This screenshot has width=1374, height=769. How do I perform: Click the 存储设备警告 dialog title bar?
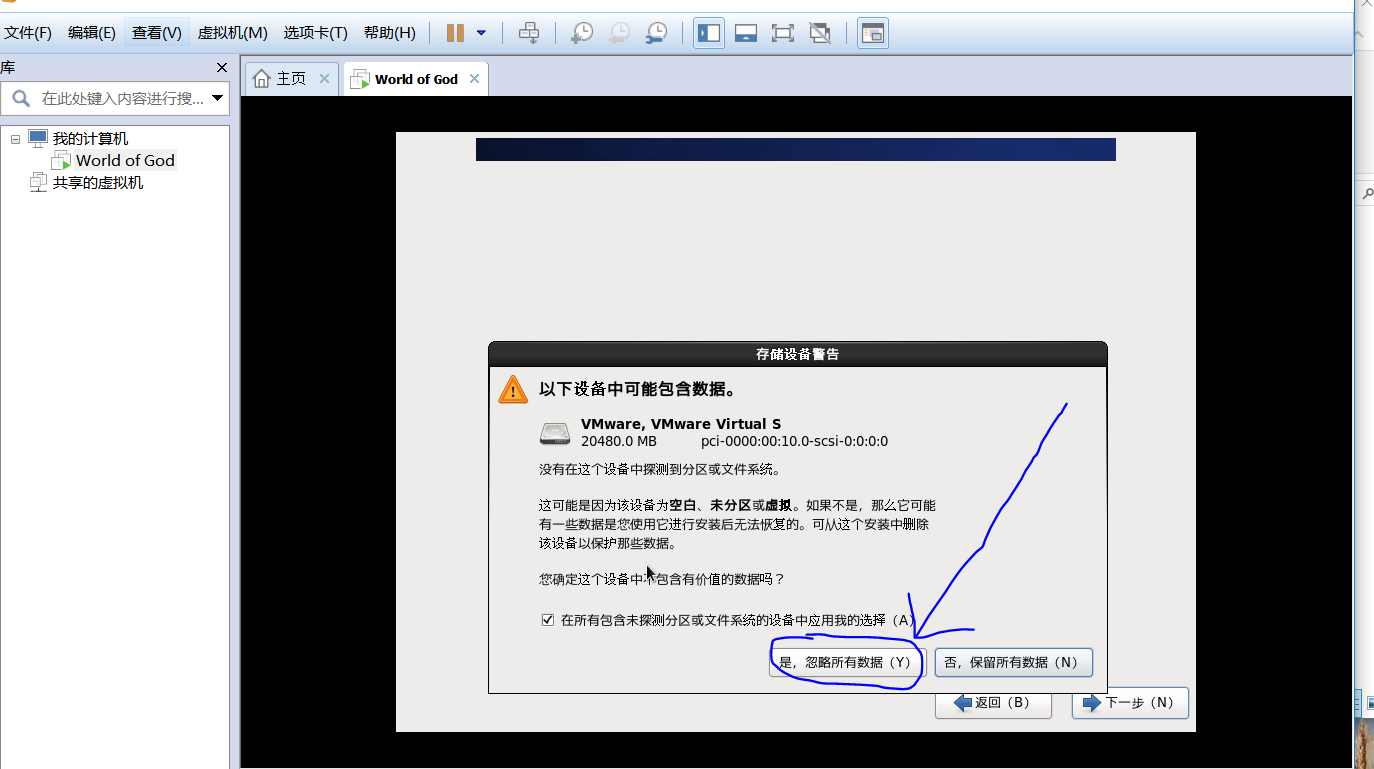[797, 354]
